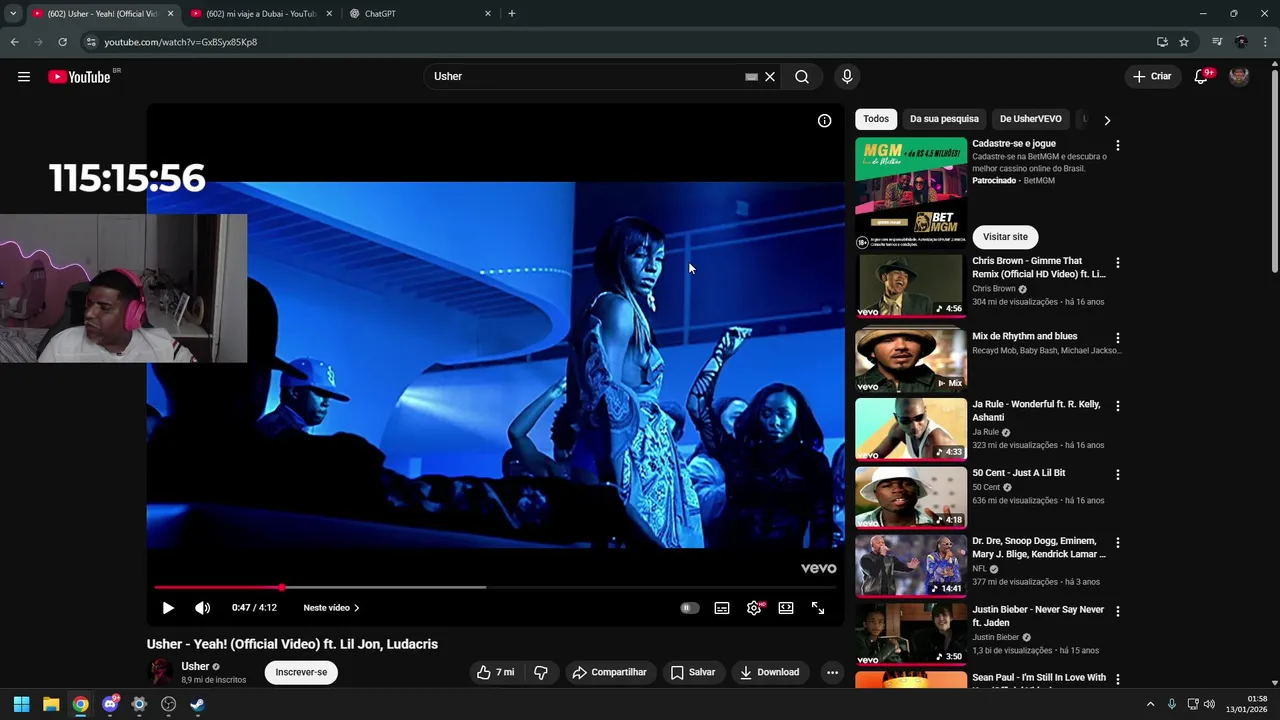Select the 'Todos' filter chip

(876, 119)
